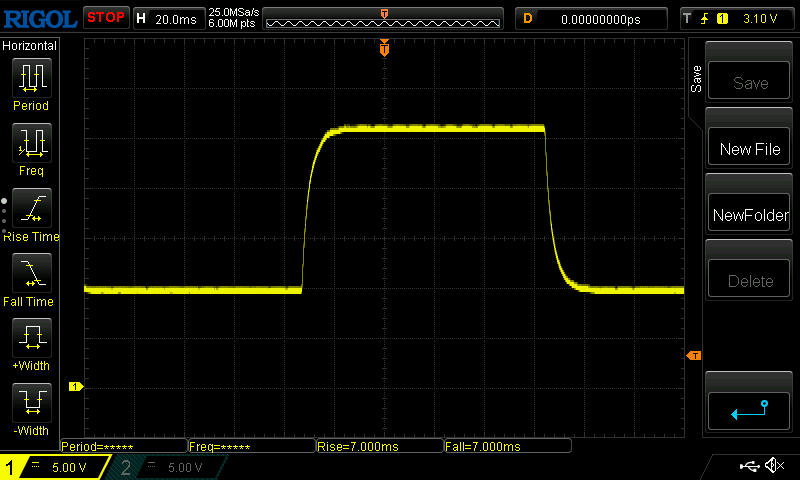Click the orange trigger level marker at right edge
Viewport: 800px width, 480px height.
pyautogui.click(x=694, y=356)
